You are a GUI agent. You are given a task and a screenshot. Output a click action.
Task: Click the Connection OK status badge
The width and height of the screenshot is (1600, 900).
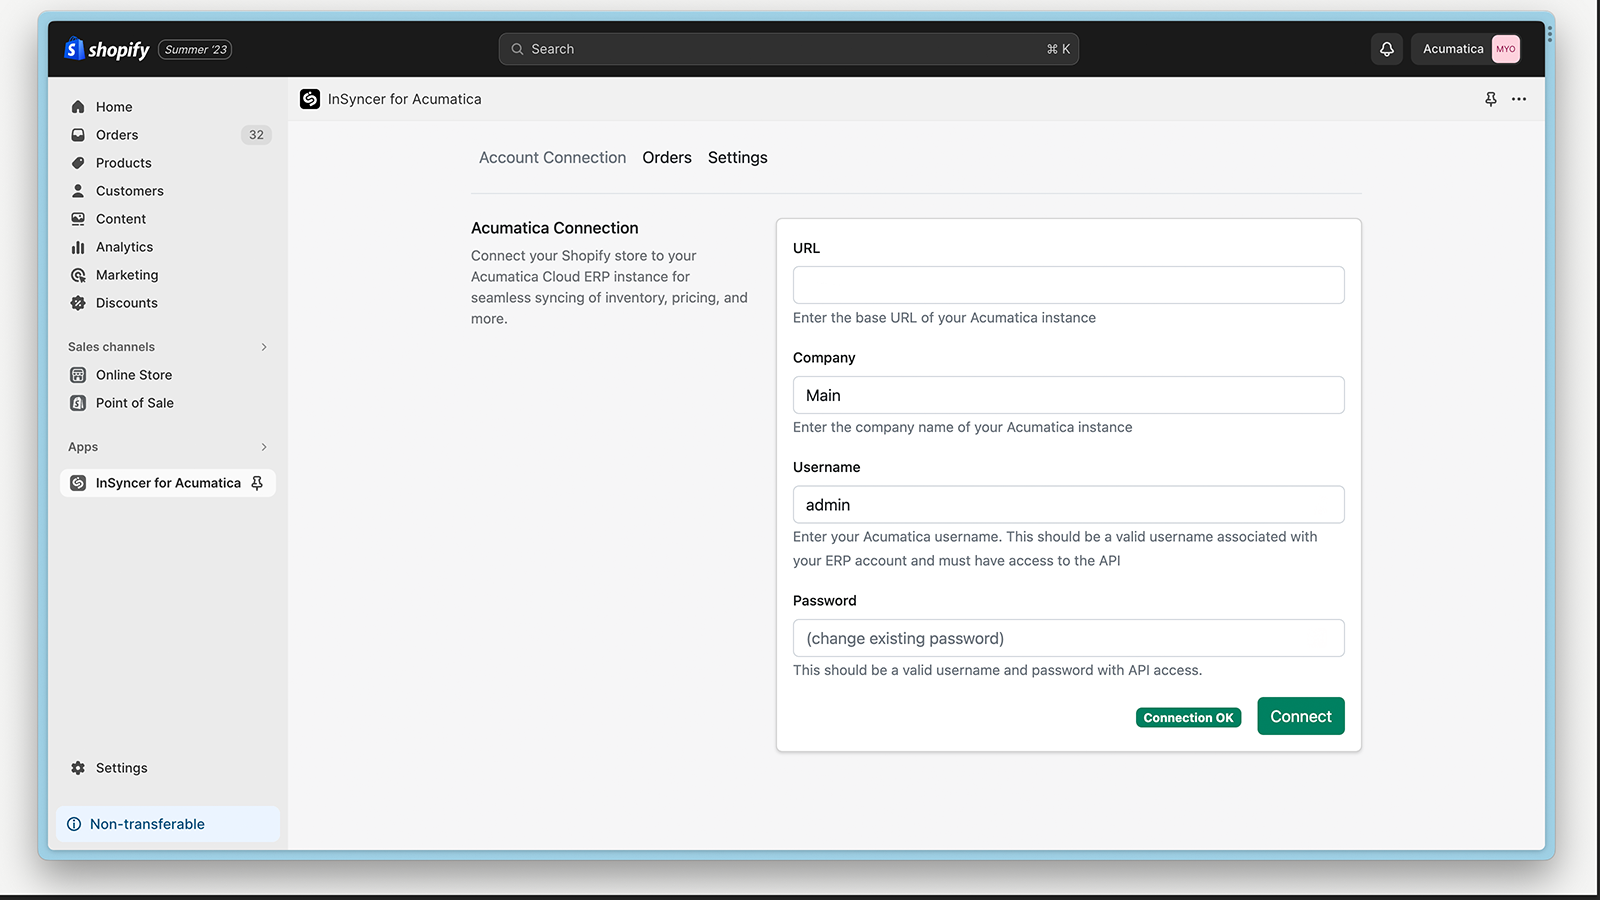1188,718
